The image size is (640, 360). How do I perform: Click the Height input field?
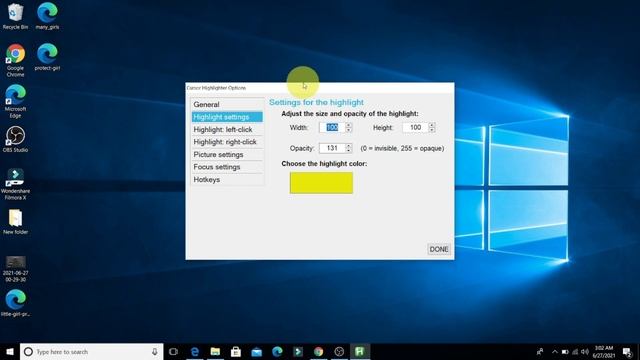point(416,127)
